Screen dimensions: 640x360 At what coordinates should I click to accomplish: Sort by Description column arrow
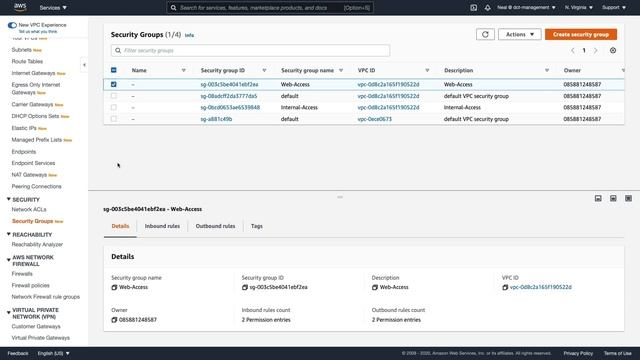[547, 71]
